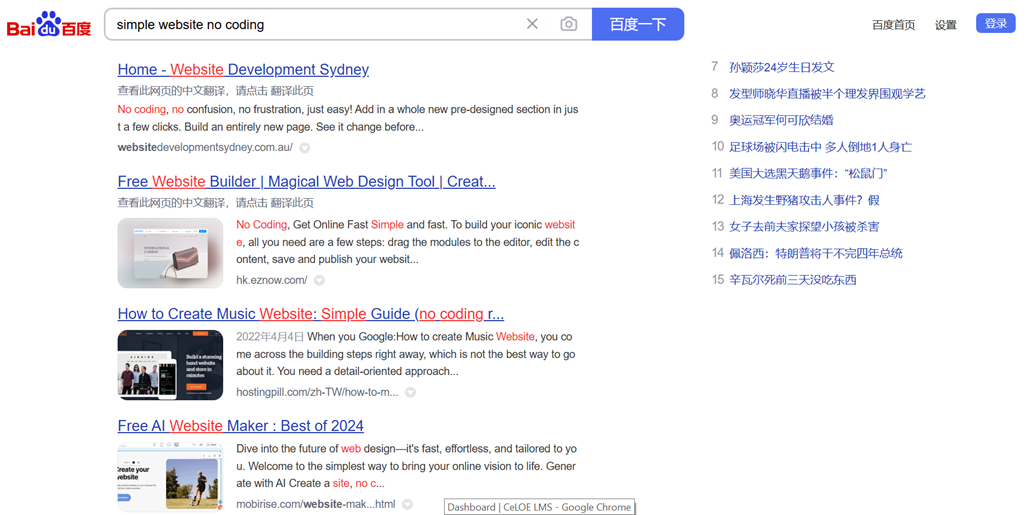Open trending item 孙颖莎24岁生日发文
The height and width of the screenshot is (515, 1030).
[782, 67]
